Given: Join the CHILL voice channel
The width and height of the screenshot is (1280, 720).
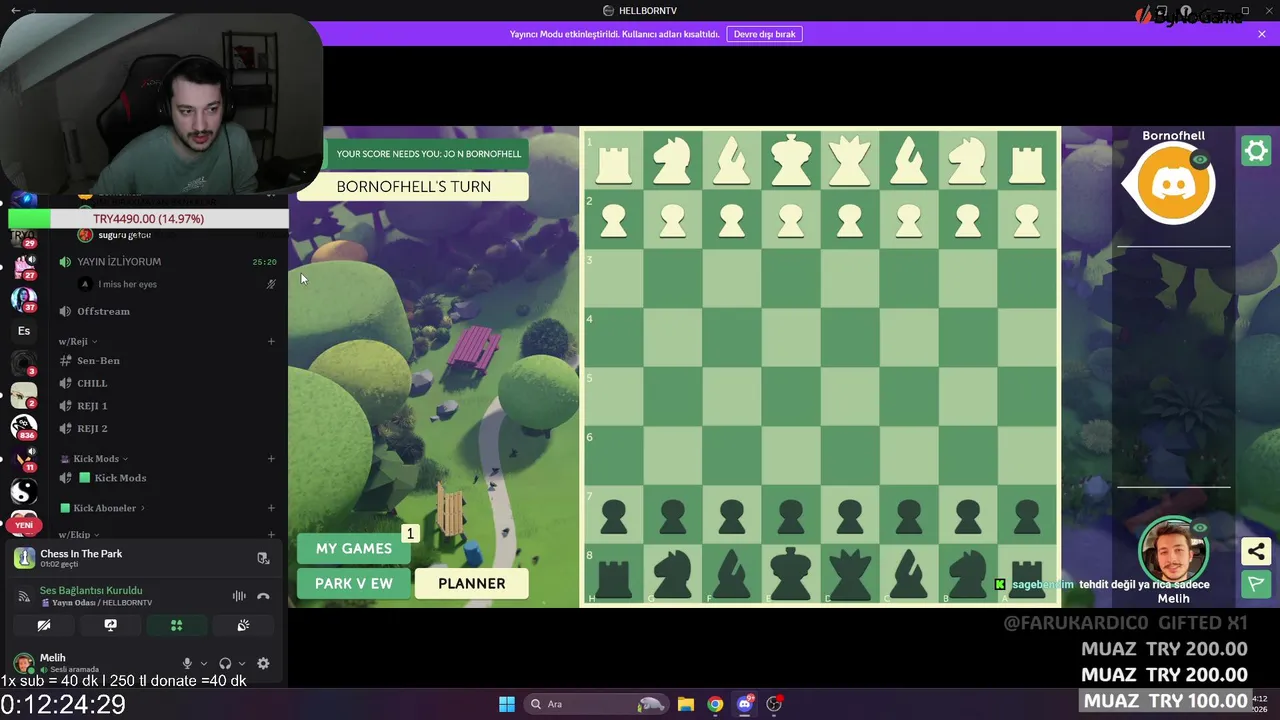Looking at the screenshot, I should (92, 383).
